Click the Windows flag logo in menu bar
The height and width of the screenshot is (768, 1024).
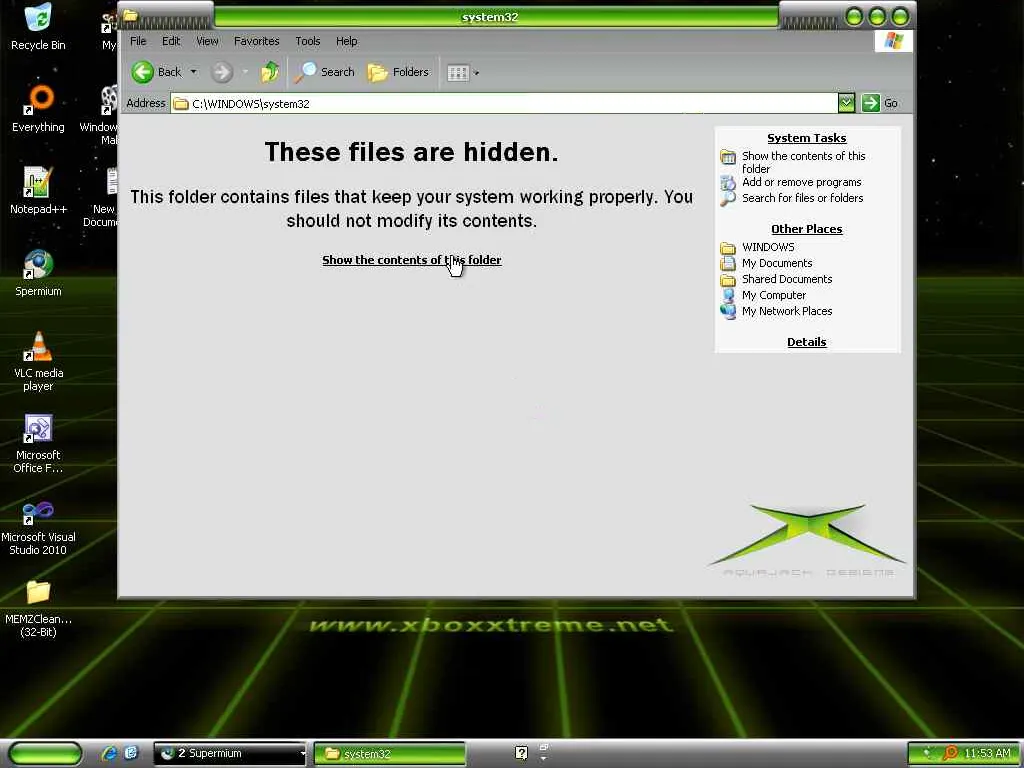pos(893,41)
